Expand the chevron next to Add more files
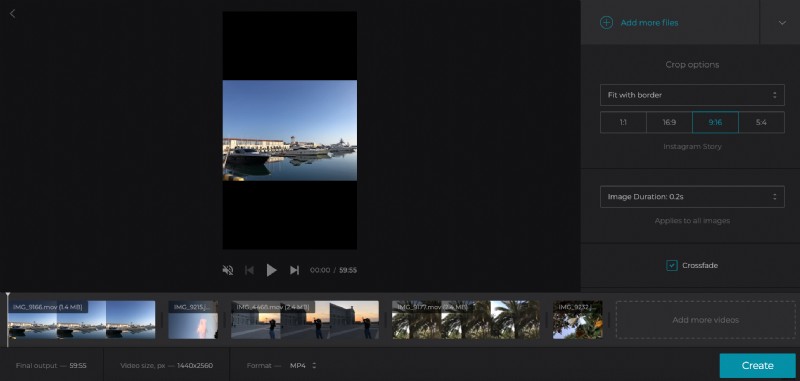The image size is (800, 381). pos(782,23)
